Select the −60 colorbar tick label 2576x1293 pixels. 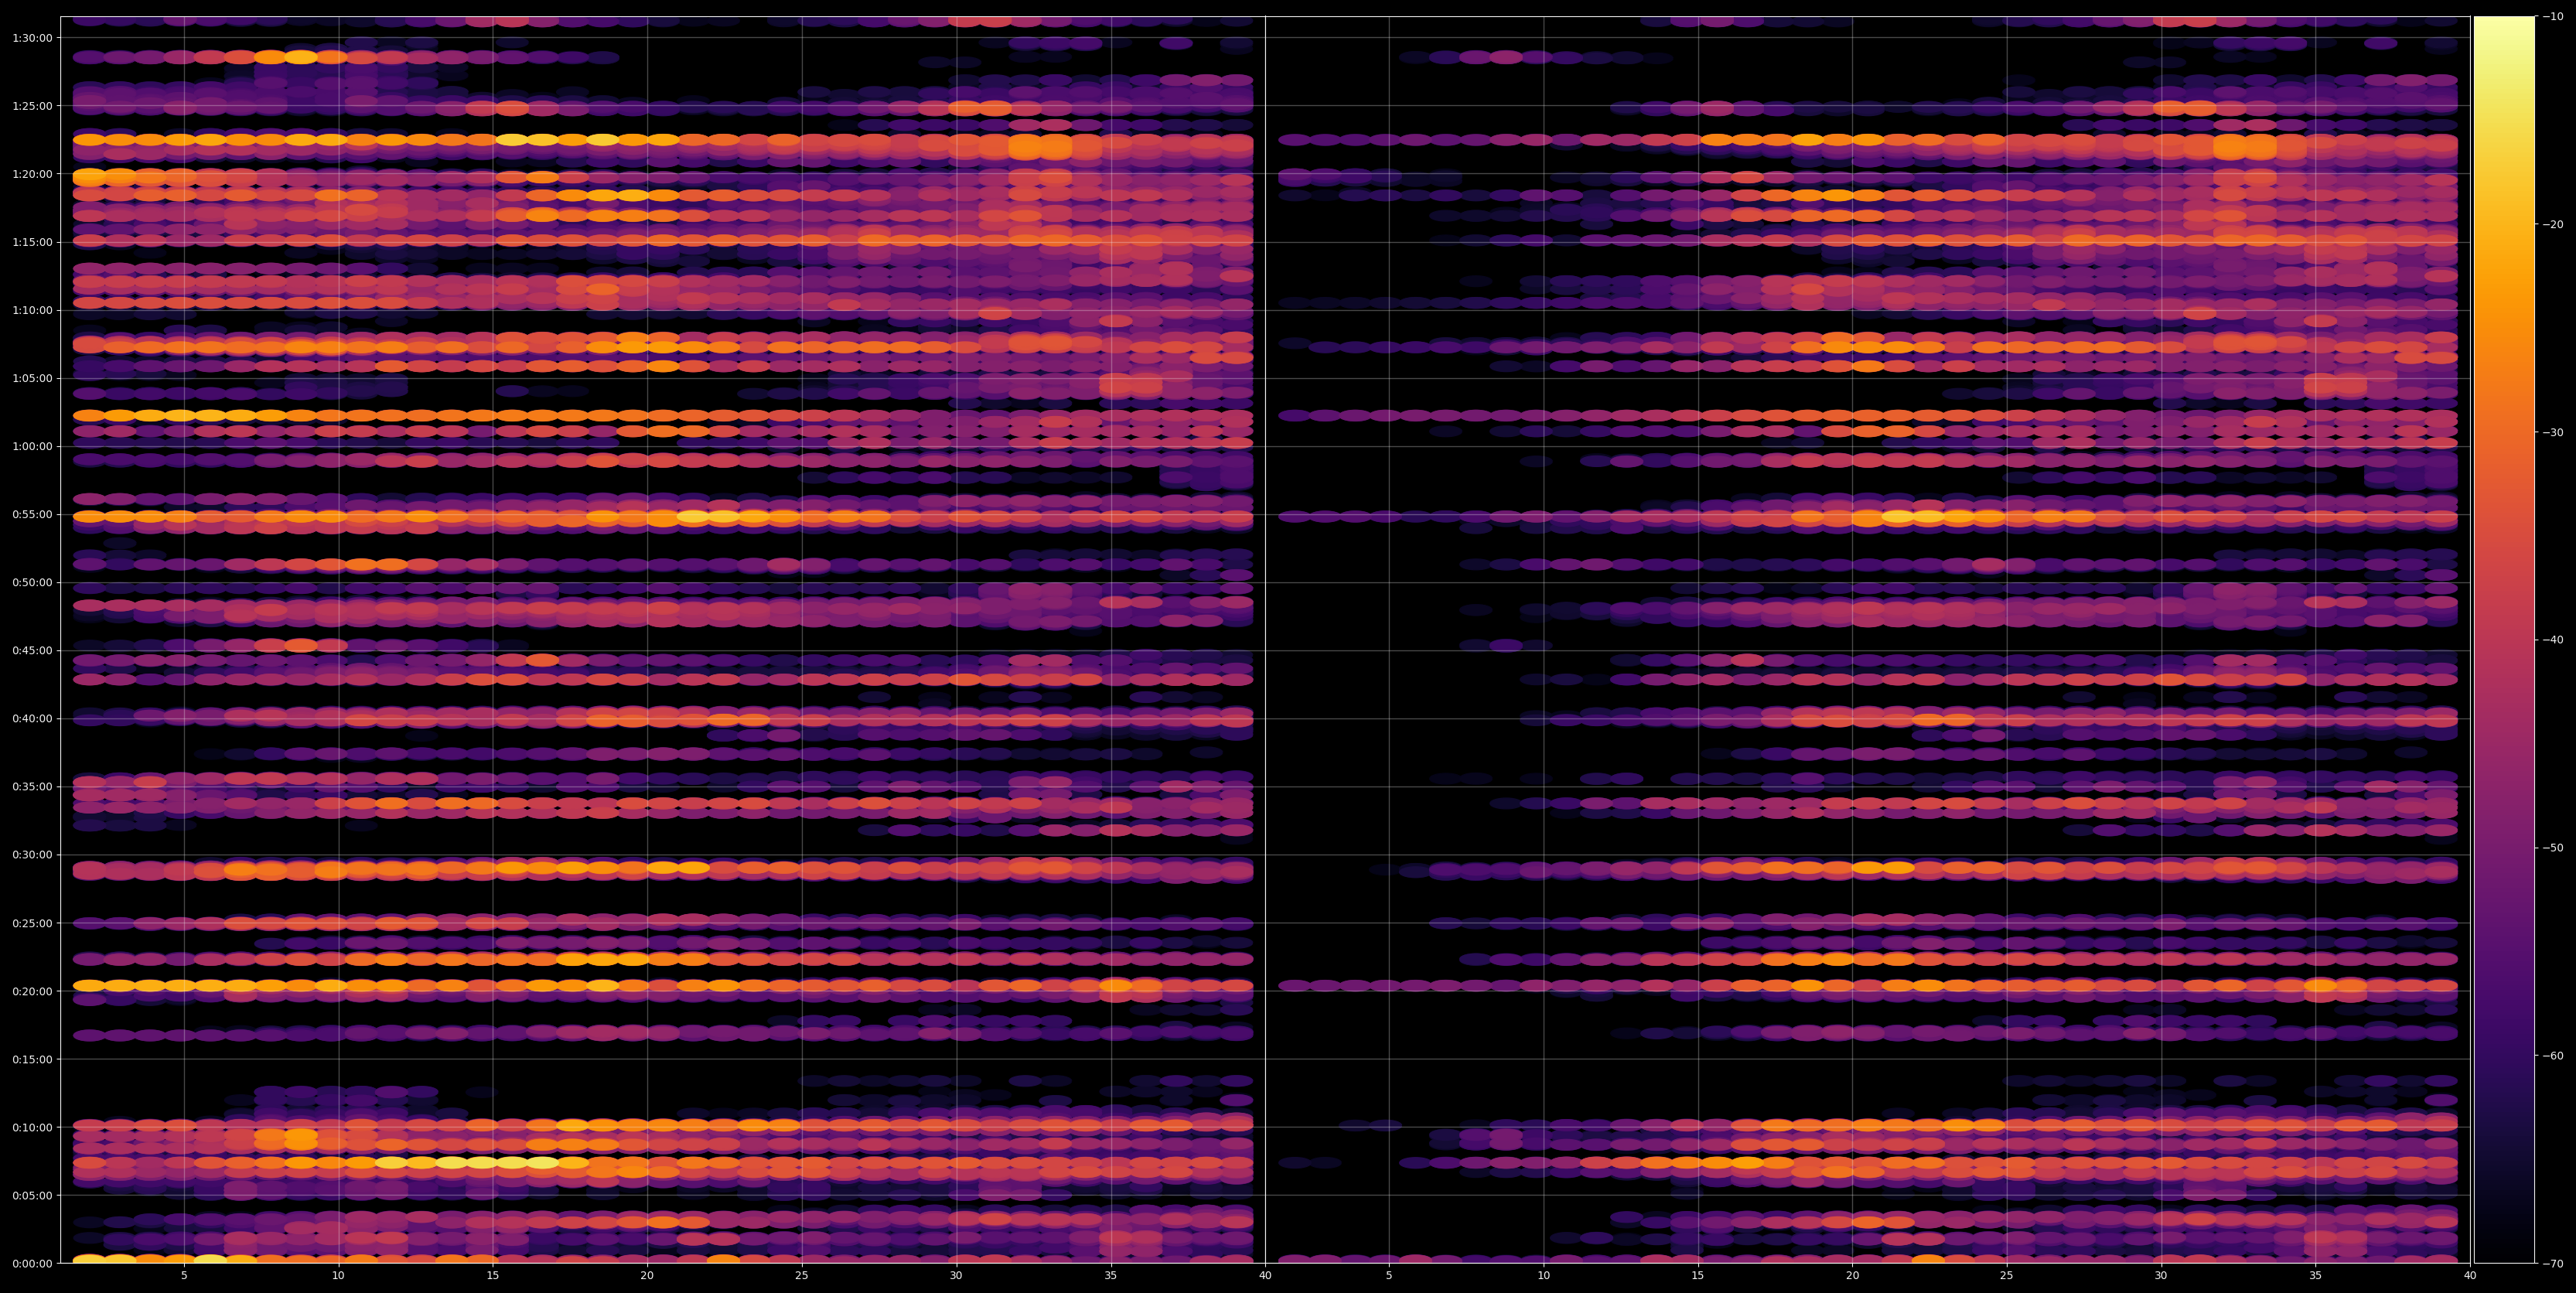click(2552, 1056)
